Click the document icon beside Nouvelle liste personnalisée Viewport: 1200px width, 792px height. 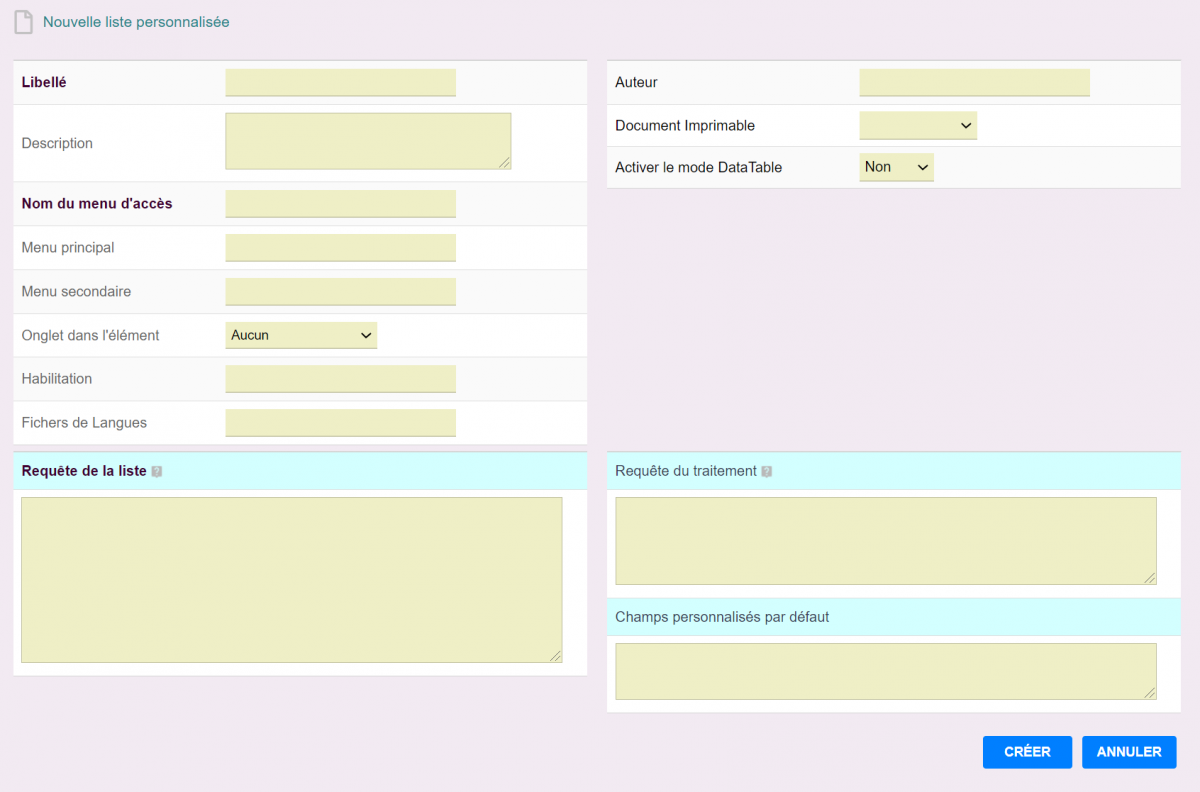23,22
